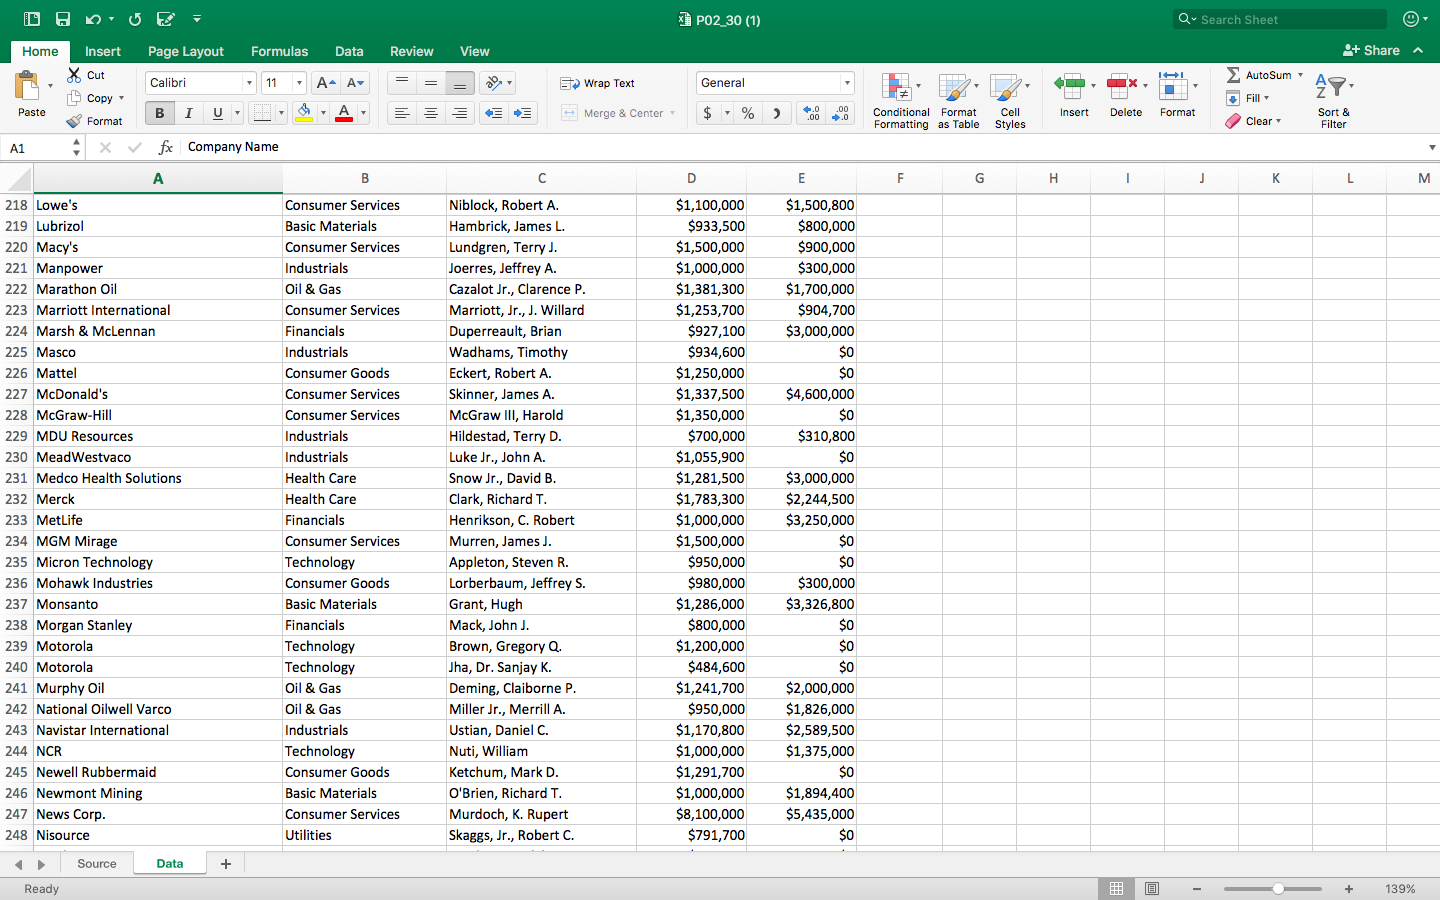Apply yellow fill color to cell

click(x=305, y=113)
